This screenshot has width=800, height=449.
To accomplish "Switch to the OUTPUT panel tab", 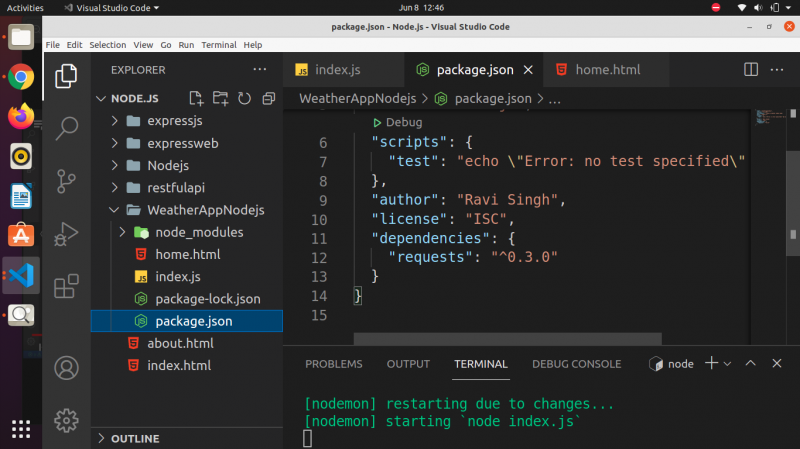I will click(x=408, y=364).
